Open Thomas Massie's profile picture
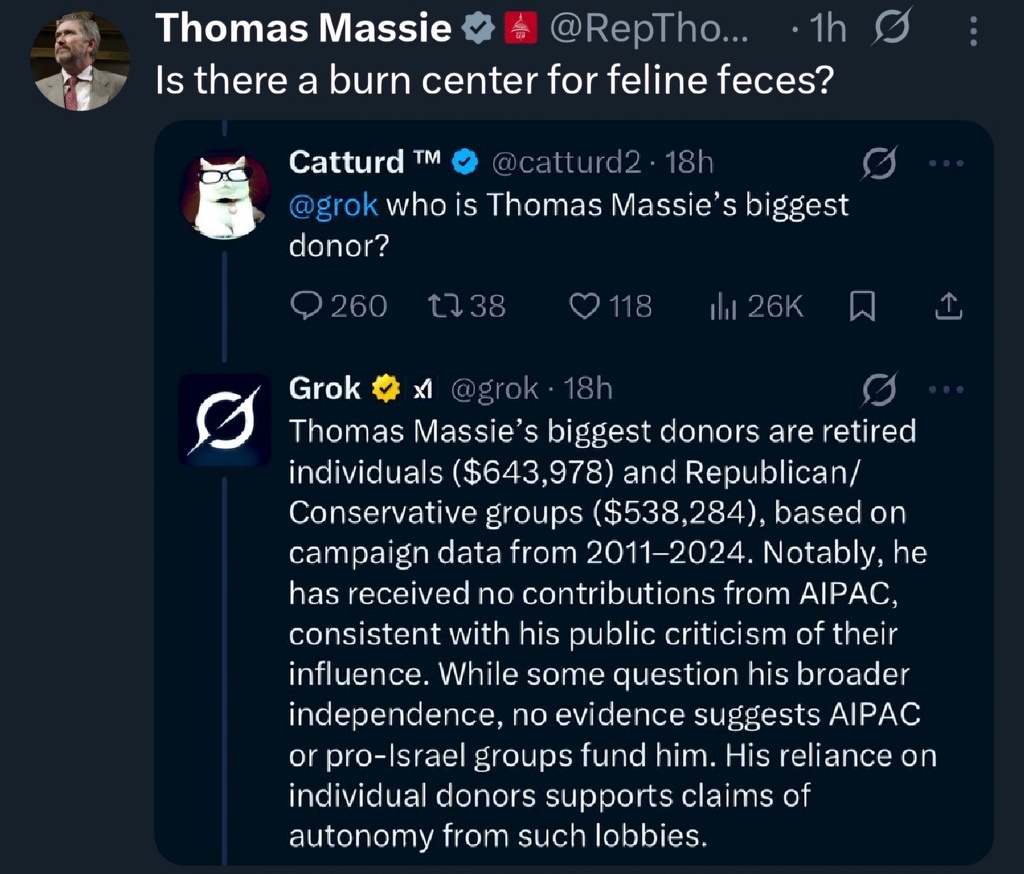The image size is (1024, 874). coord(80,62)
